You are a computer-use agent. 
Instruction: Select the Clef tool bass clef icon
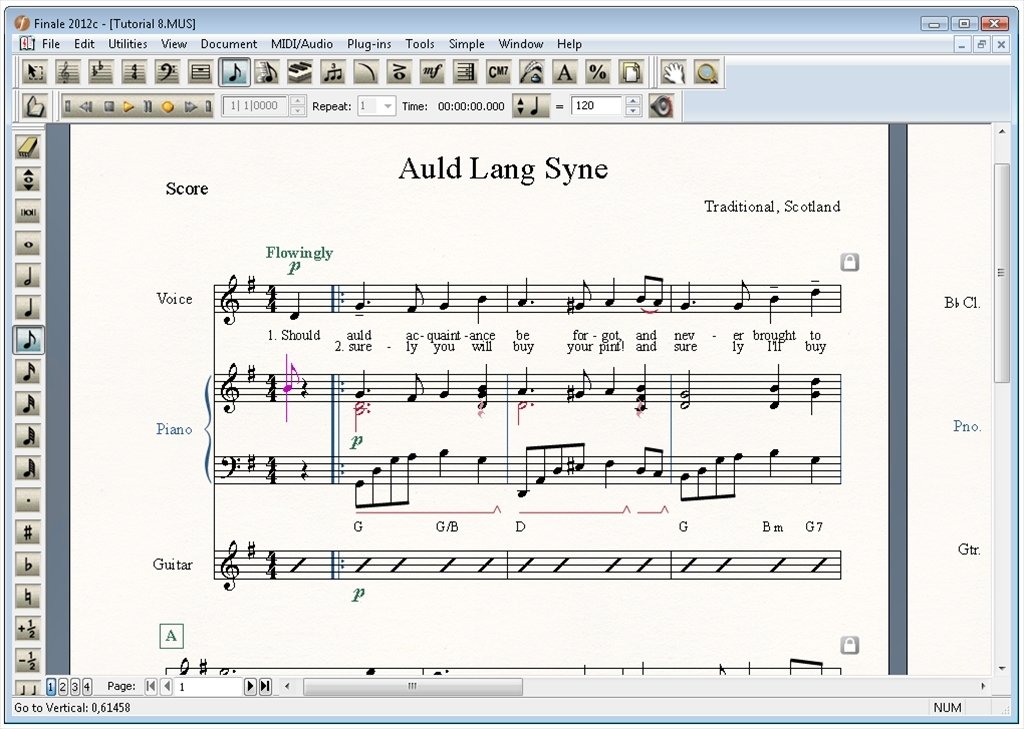[x=167, y=72]
